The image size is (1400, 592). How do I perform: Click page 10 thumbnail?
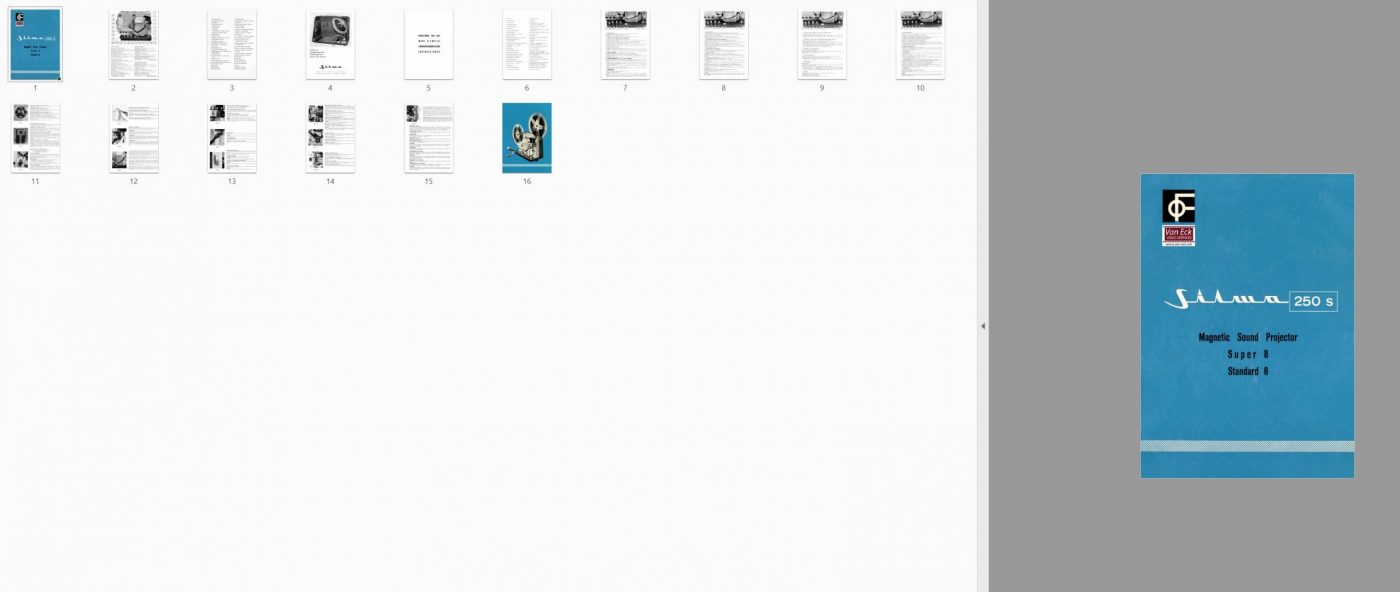point(920,45)
